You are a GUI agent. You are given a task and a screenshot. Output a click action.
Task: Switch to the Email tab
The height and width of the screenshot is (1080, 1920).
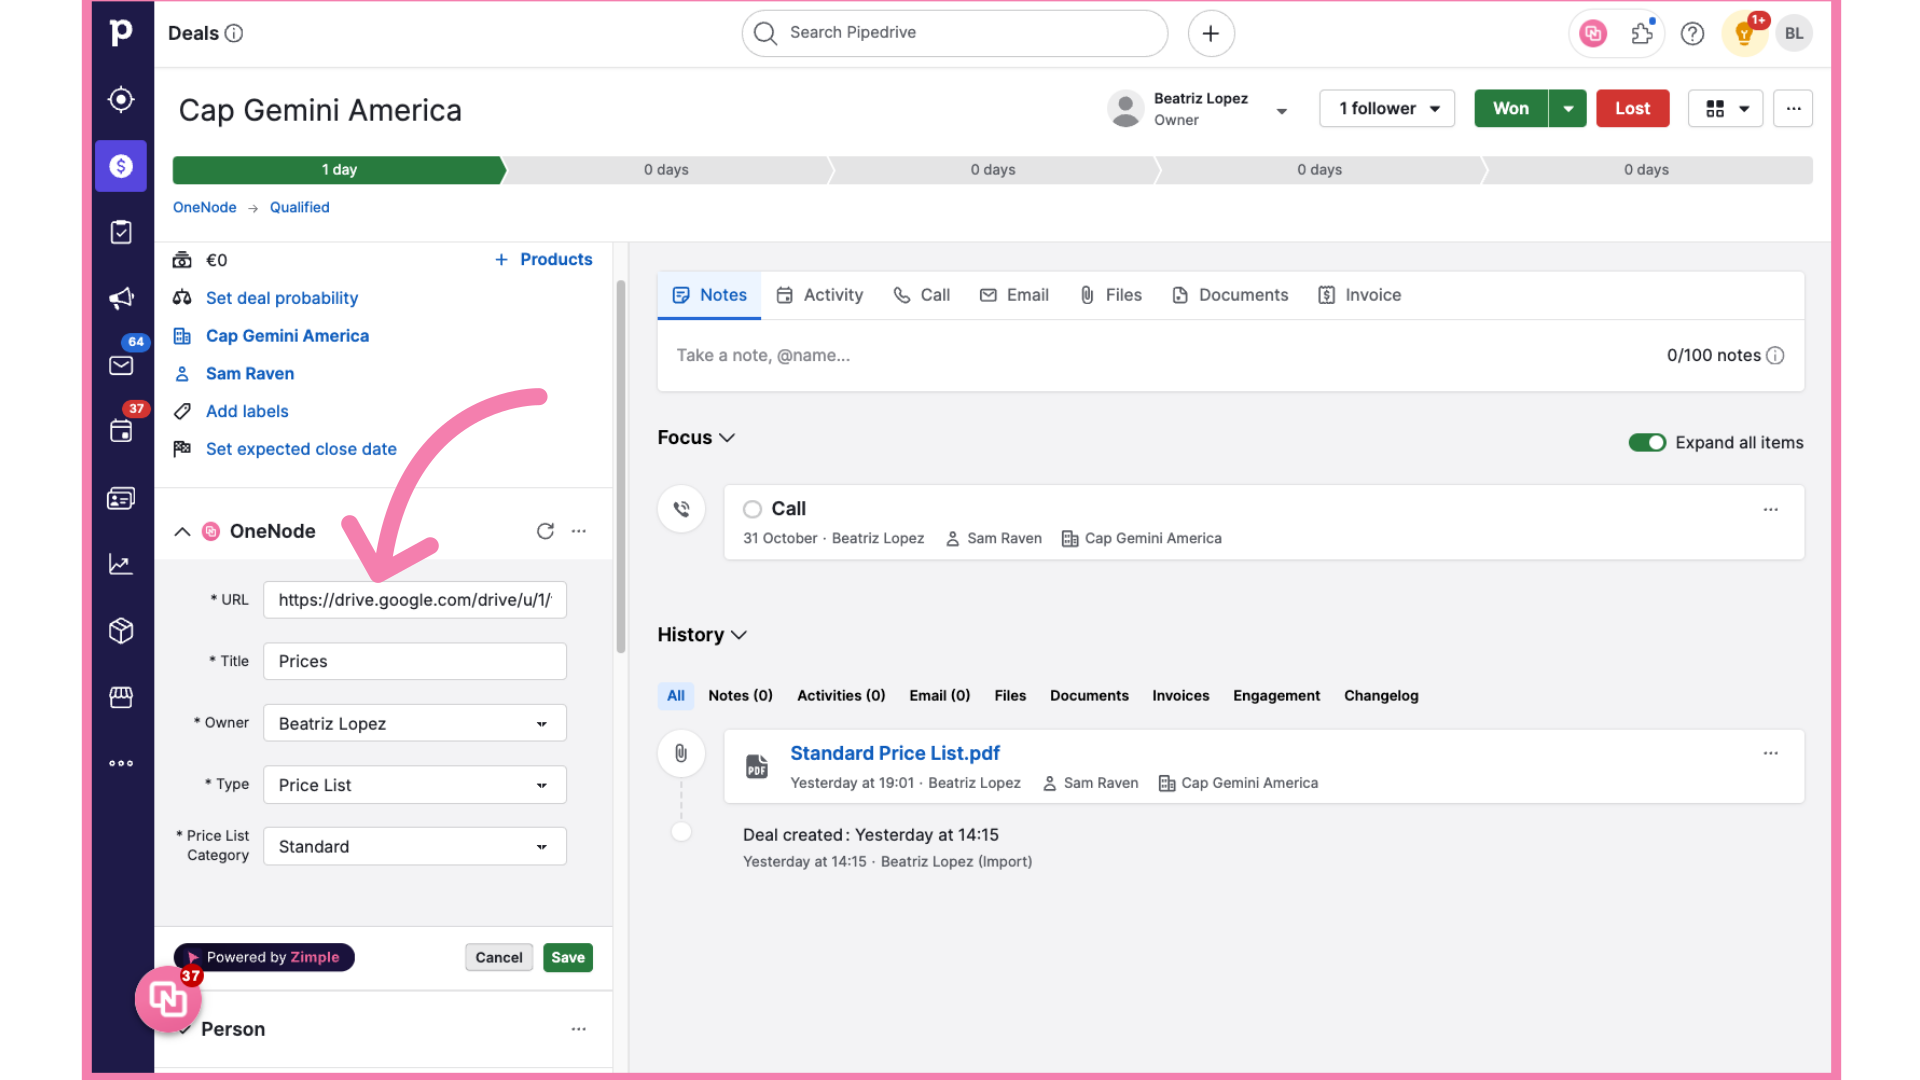[1014, 295]
